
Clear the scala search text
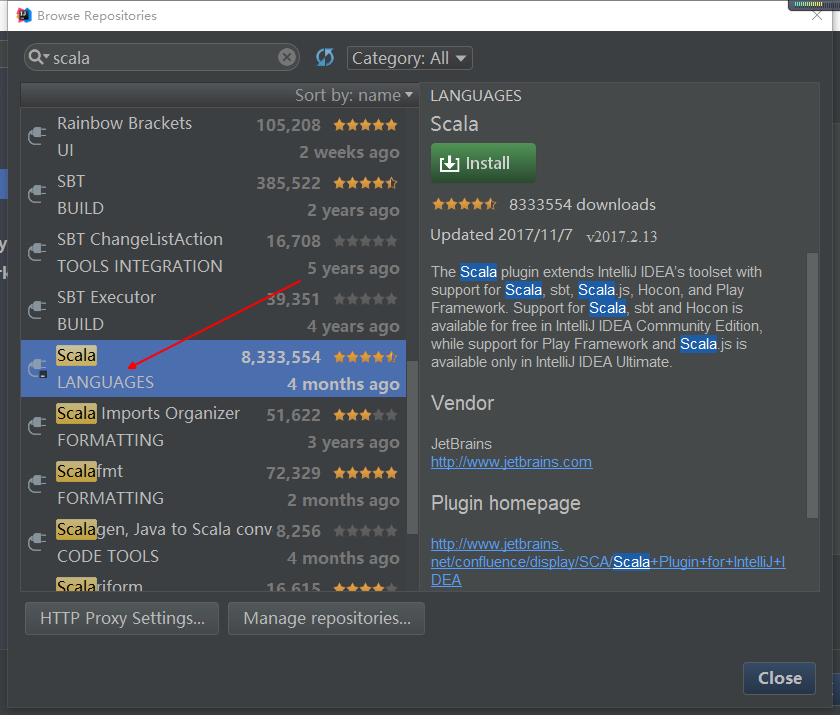click(x=287, y=57)
